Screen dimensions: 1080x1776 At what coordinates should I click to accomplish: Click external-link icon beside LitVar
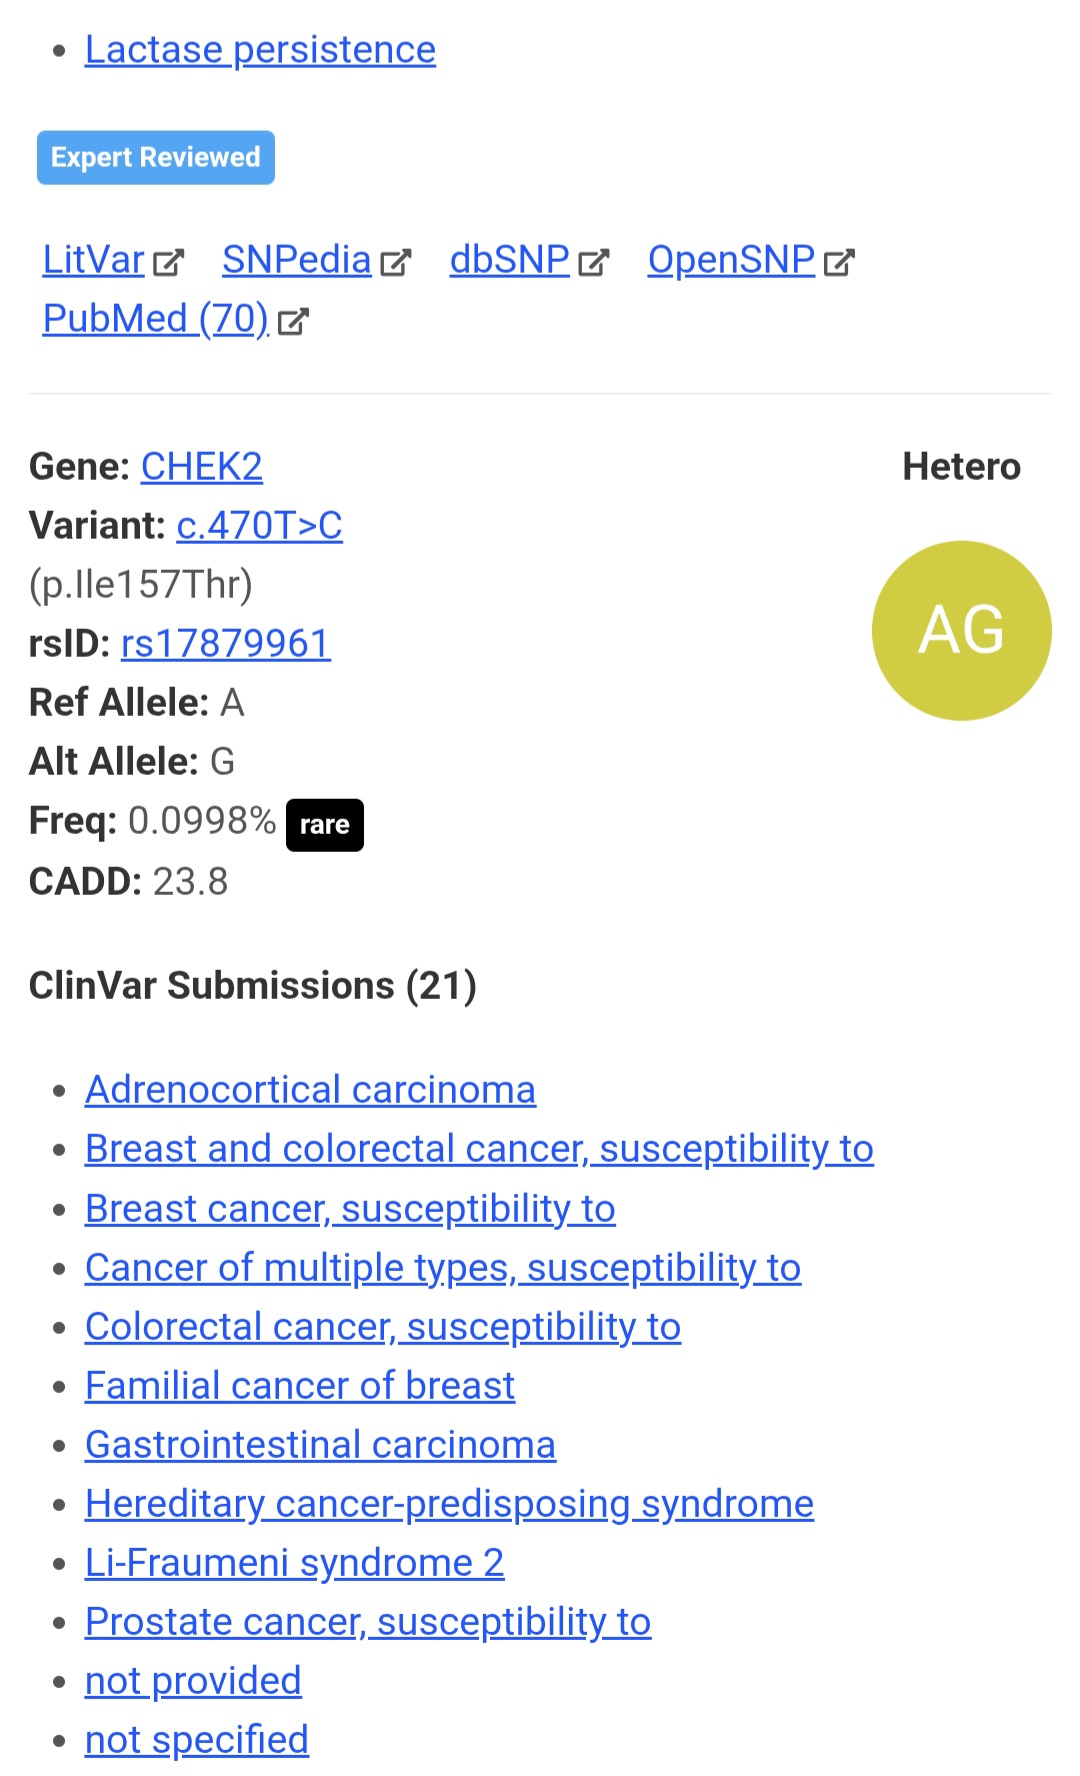tap(168, 262)
